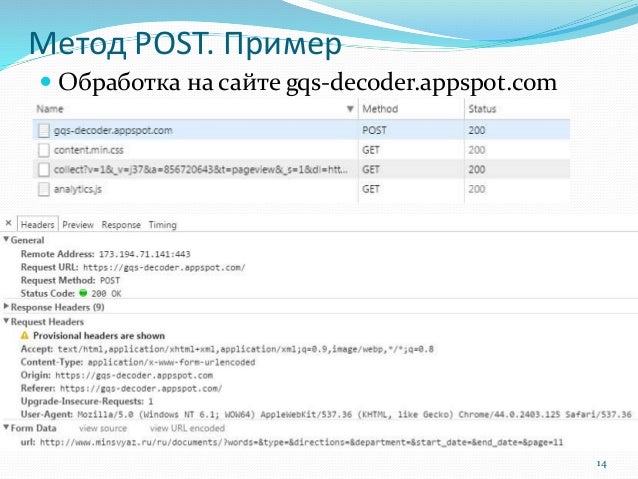The image size is (638, 479).
Task: Click the provisional headers warning icon
Action: point(25,335)
